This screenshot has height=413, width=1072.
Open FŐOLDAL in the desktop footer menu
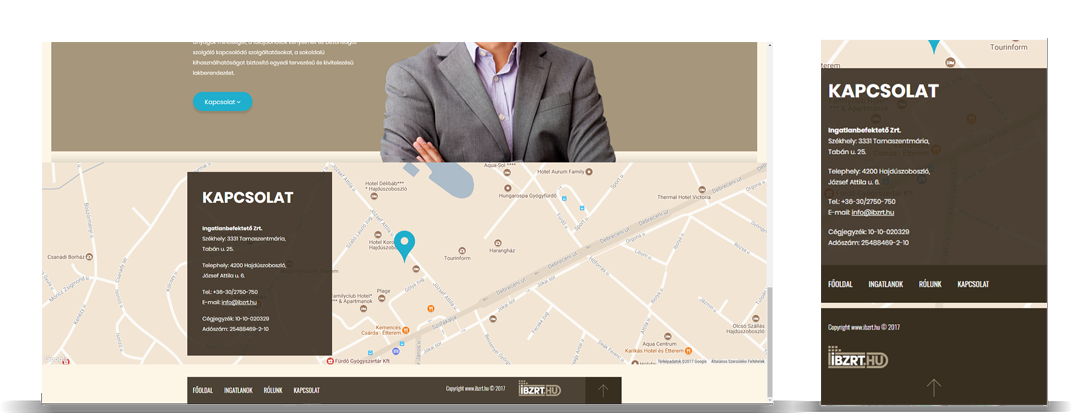click(203, 390)
